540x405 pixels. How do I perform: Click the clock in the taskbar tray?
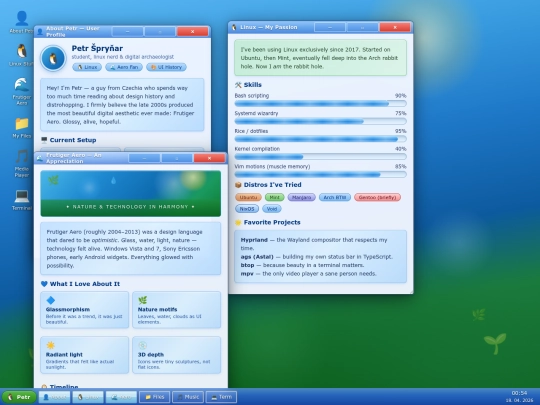pyautogui.click(x=519, y=396)
